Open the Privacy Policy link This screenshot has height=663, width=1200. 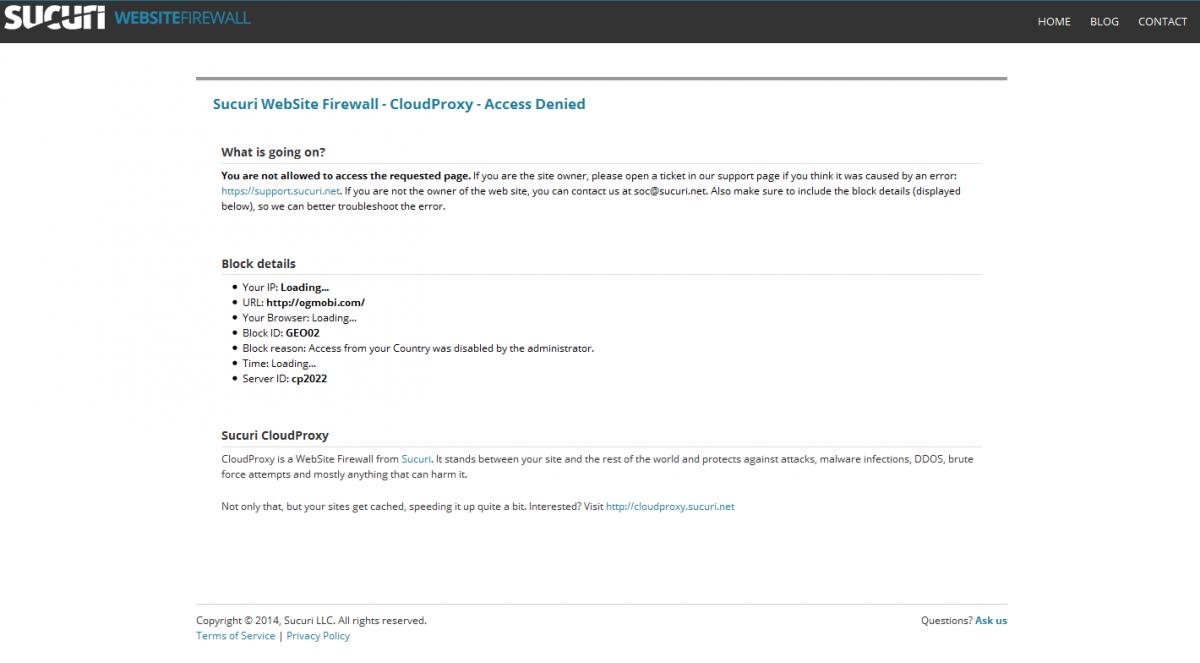(318, 636)
